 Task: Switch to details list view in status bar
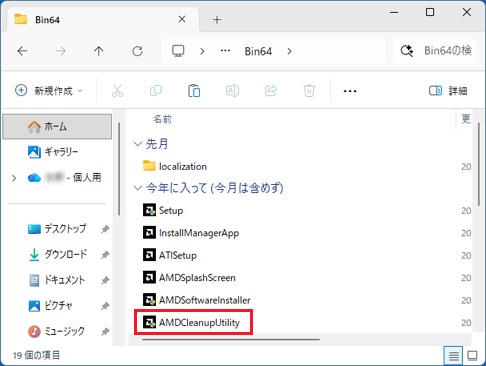click(453, 356)
